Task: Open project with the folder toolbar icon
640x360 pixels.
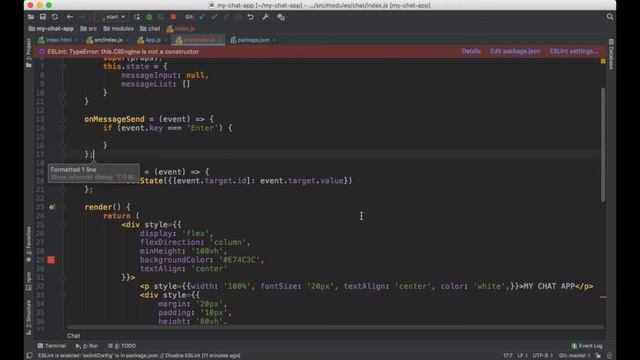Action: (31, 17)
